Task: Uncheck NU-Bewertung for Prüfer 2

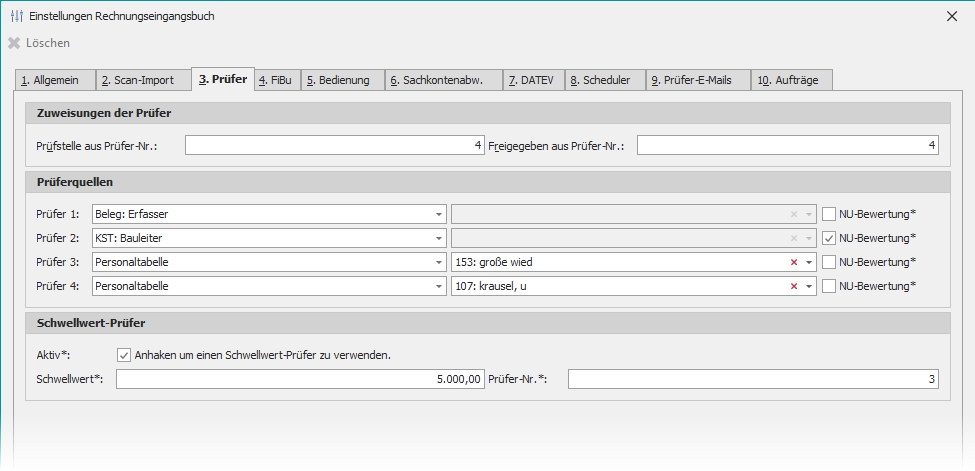Action: pyautogui.click(x=829, y=238)
